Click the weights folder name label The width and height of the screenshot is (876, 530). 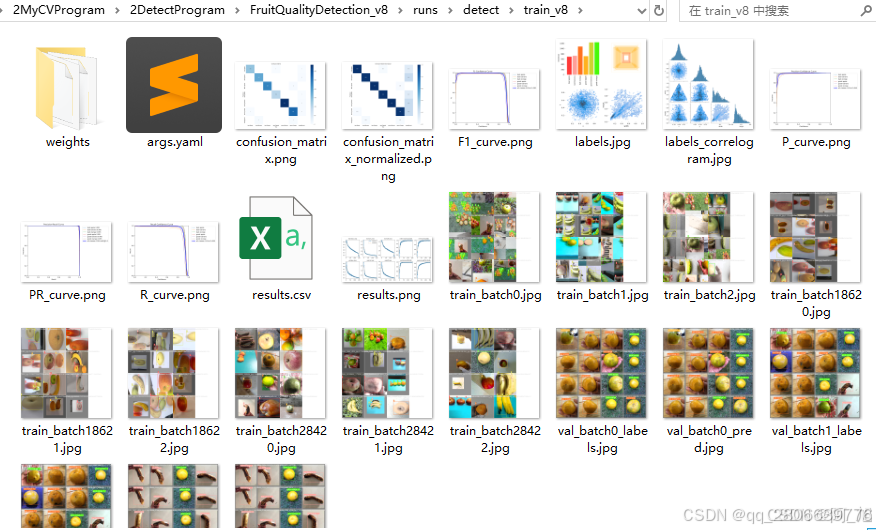pyautogui.click(x=68, y=142)
